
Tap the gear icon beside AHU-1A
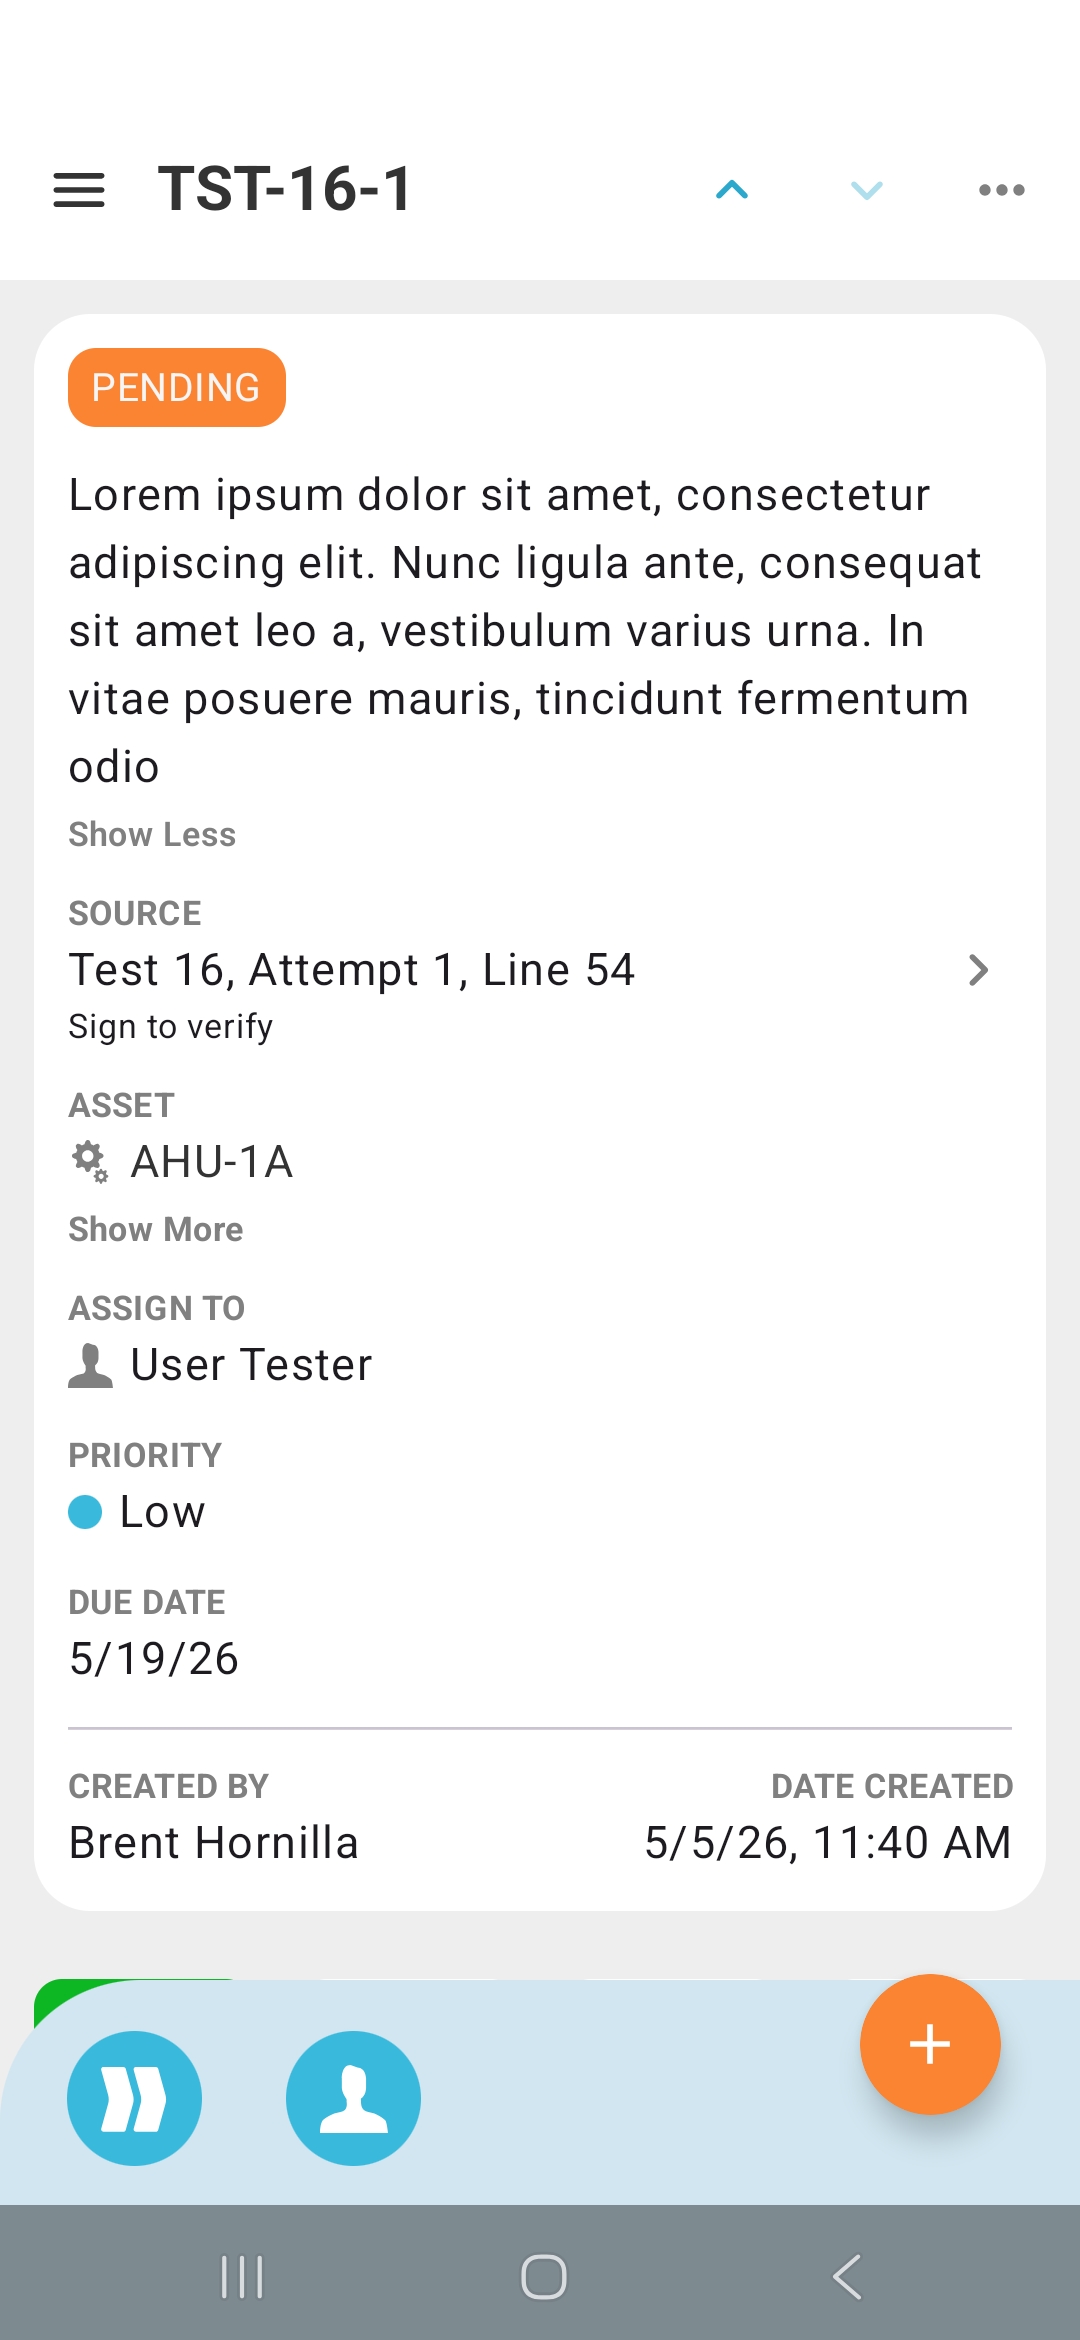coord(89,1162)
